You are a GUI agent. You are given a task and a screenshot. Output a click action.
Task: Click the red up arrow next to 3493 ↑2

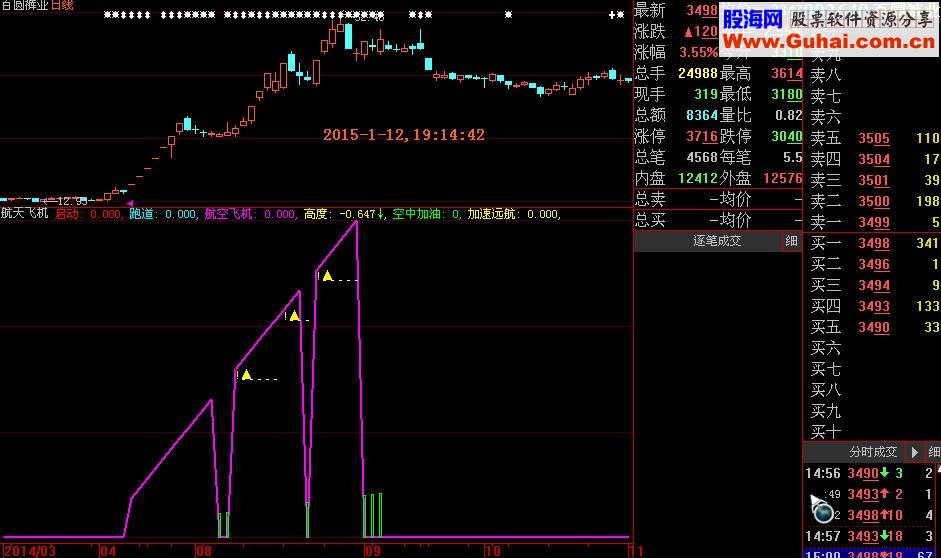tap(884, 494)
